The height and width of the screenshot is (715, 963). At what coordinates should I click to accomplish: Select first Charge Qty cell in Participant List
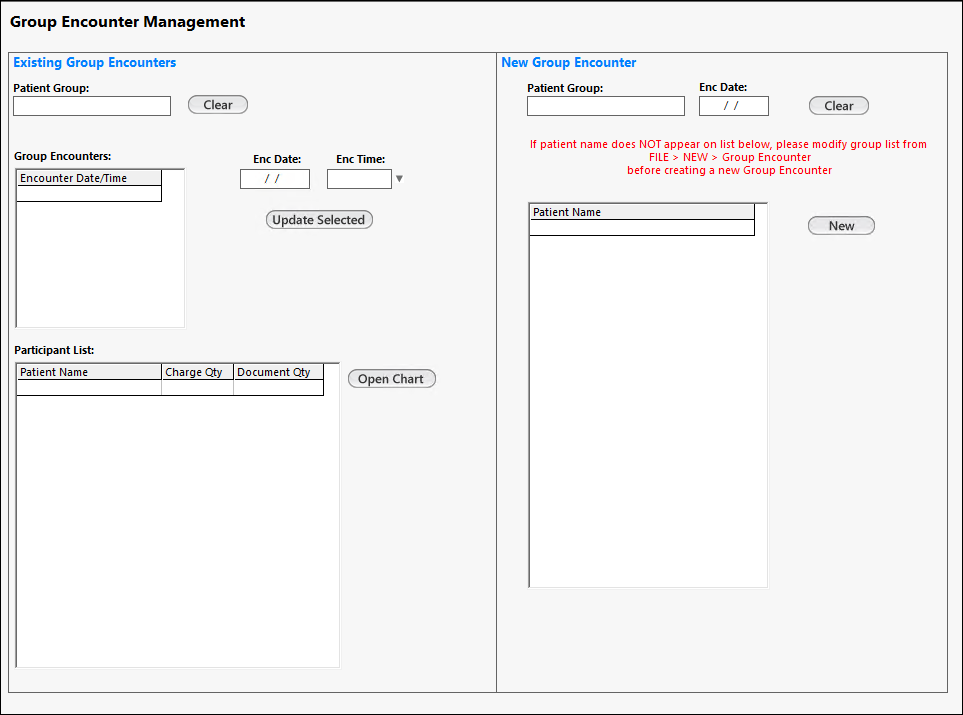[197, 388]
